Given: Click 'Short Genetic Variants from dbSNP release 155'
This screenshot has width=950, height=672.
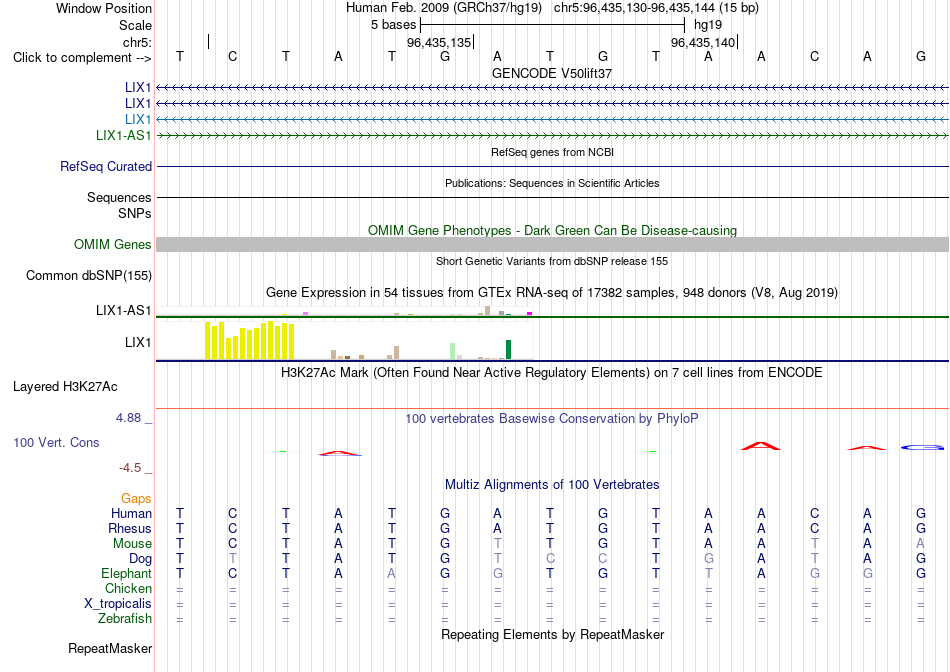Looking at the screenshot, I should [x=552, y=261].
